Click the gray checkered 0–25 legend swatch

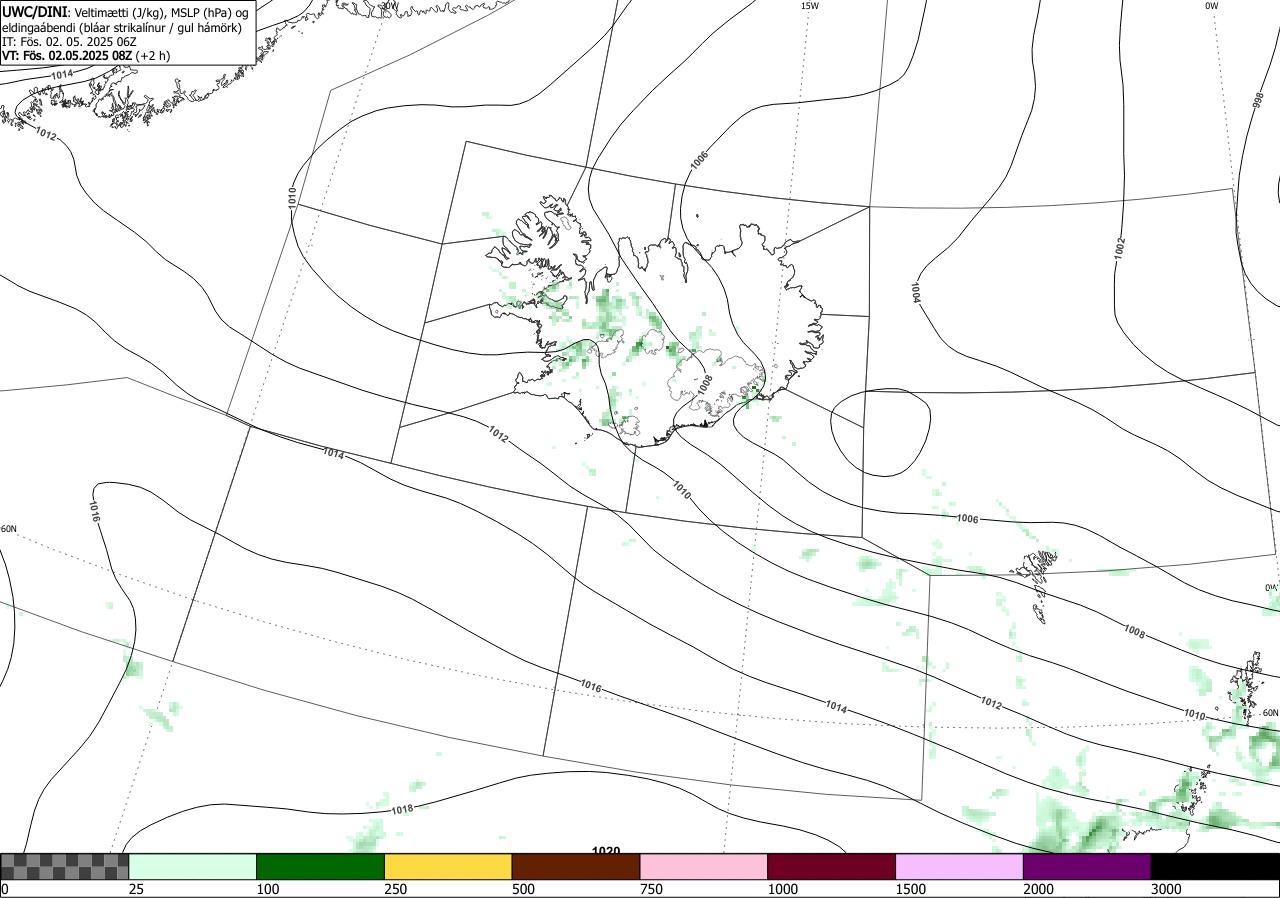click(65, 866)
